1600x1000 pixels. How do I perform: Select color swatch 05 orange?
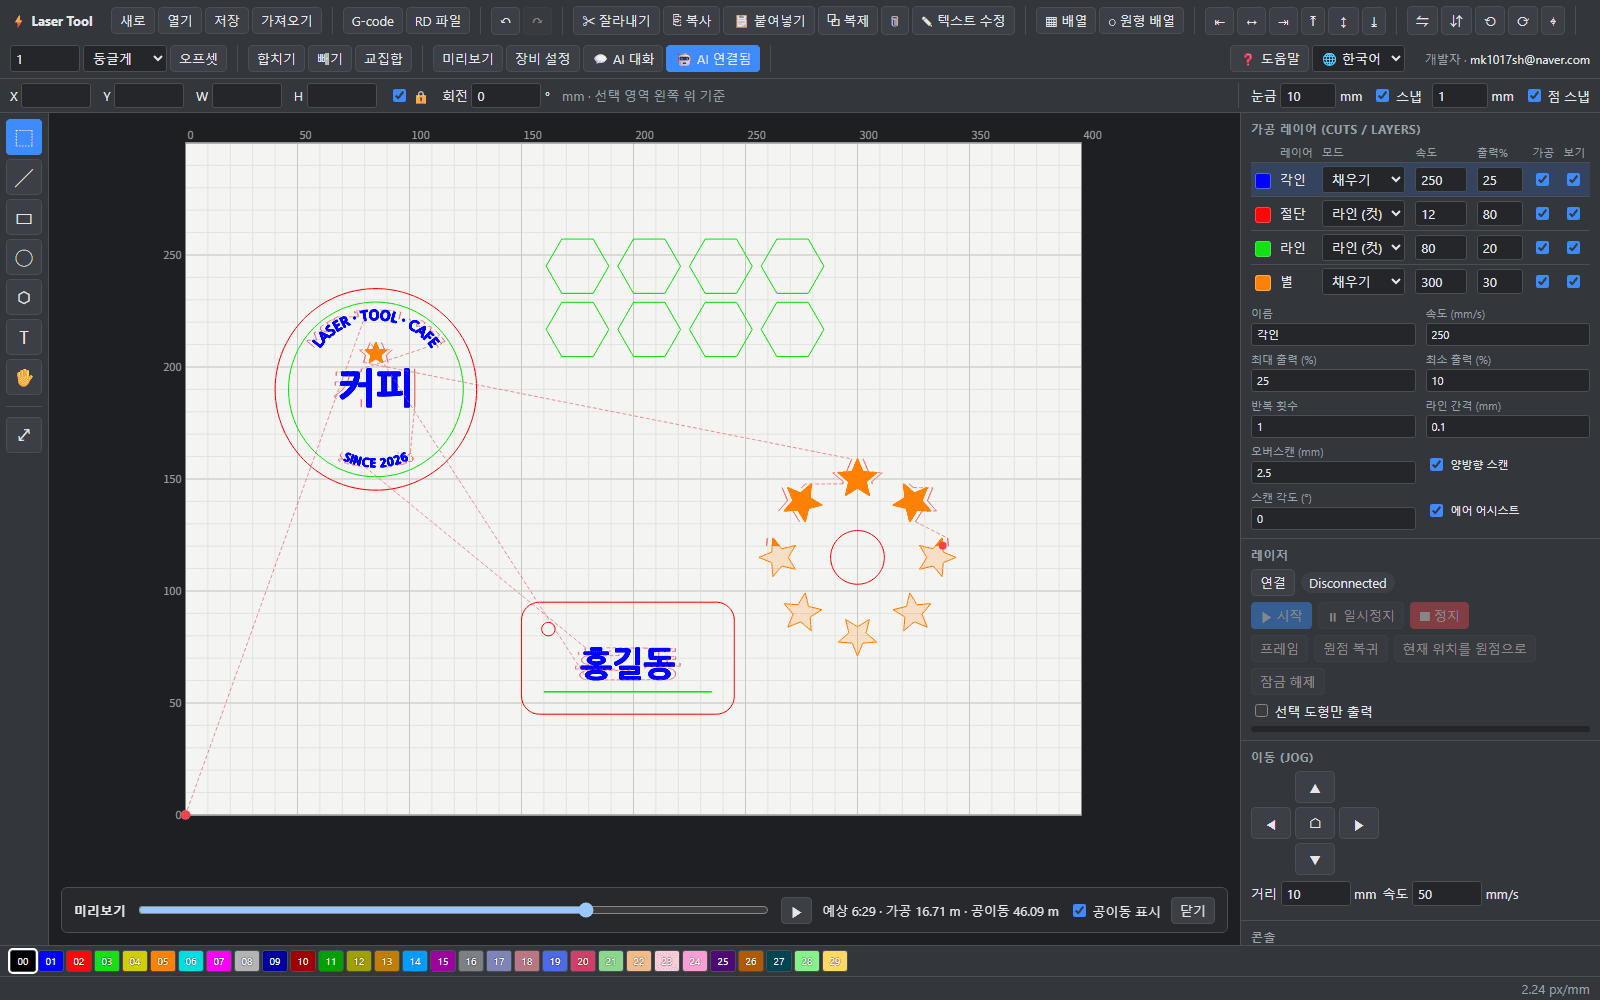tap(163, 961)
